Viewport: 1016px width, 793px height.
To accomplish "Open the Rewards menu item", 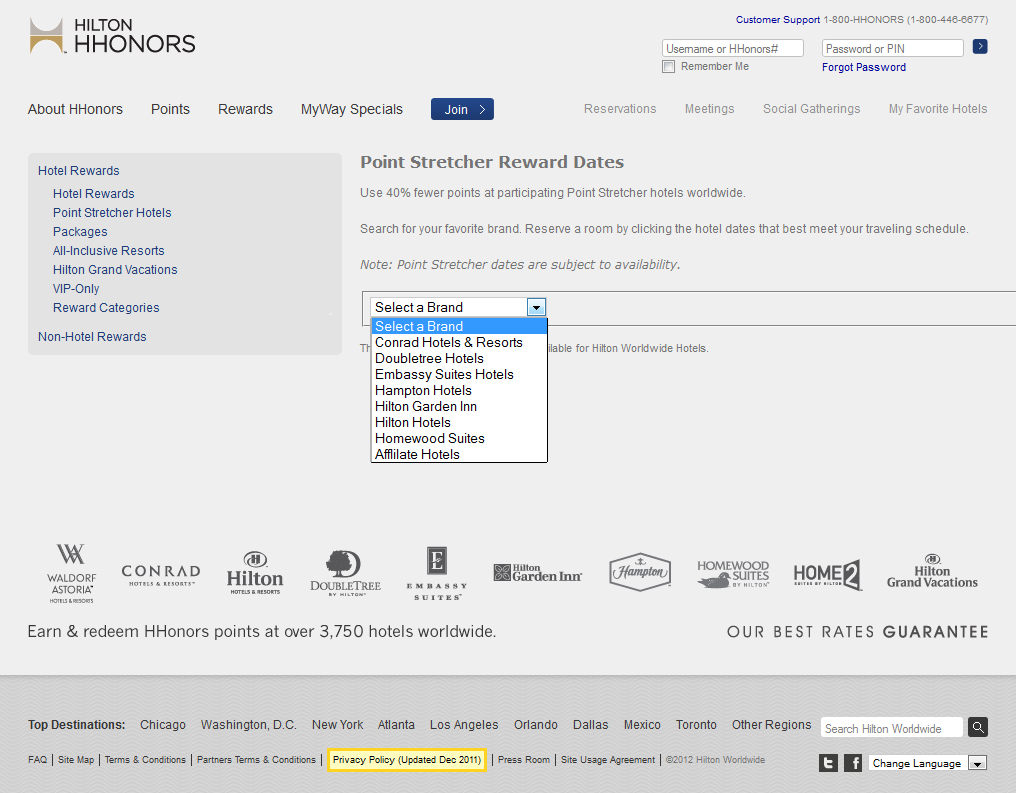I will (x=245, y=109).
